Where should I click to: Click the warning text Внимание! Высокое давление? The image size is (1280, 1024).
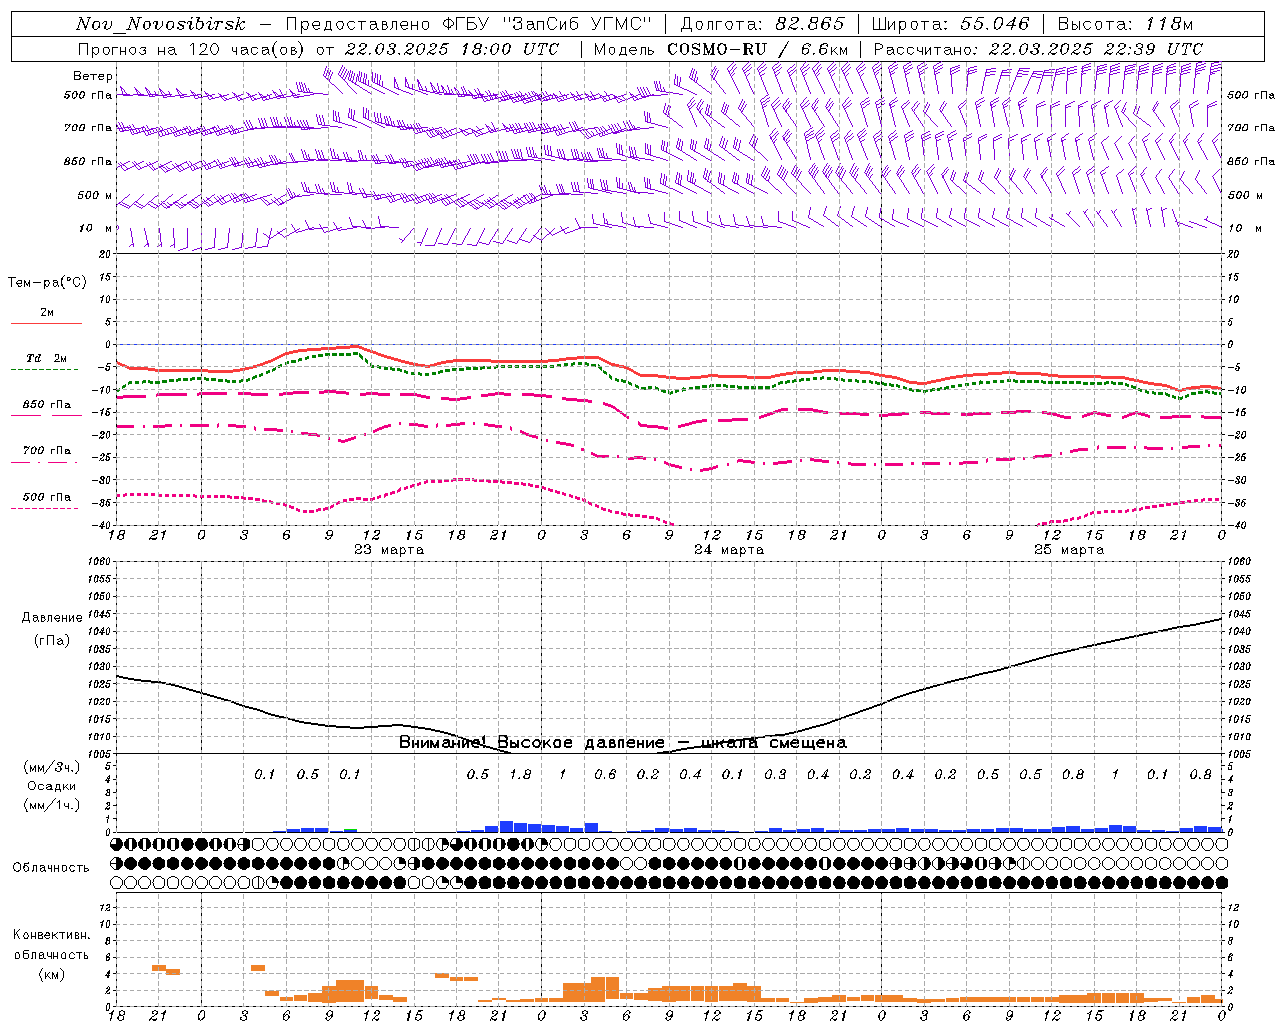click(x=532, y=743)
